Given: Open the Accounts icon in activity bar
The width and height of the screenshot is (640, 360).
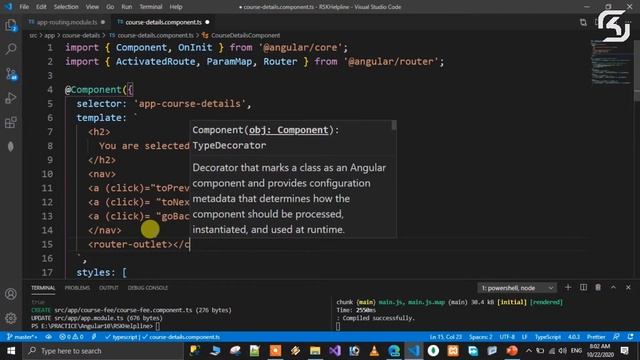Looking at the screenshot, I should (x=11, y=294).
